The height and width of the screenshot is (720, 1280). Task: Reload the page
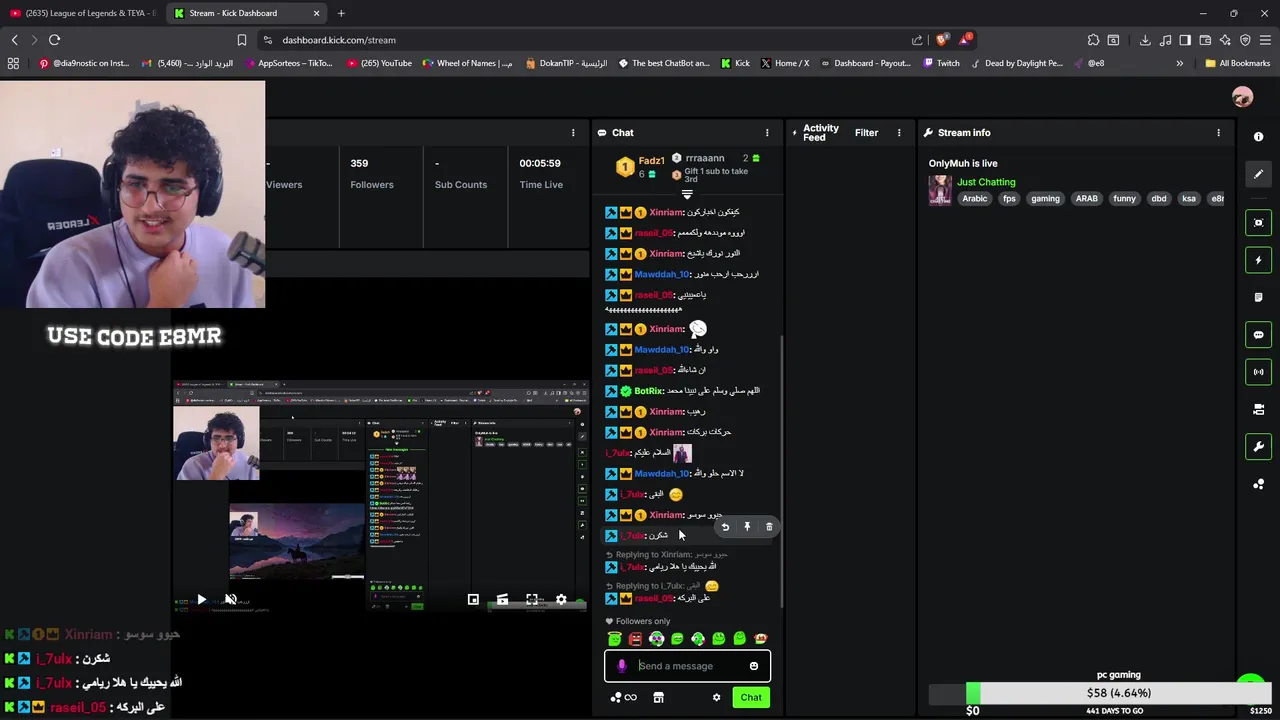click(54, 40)
